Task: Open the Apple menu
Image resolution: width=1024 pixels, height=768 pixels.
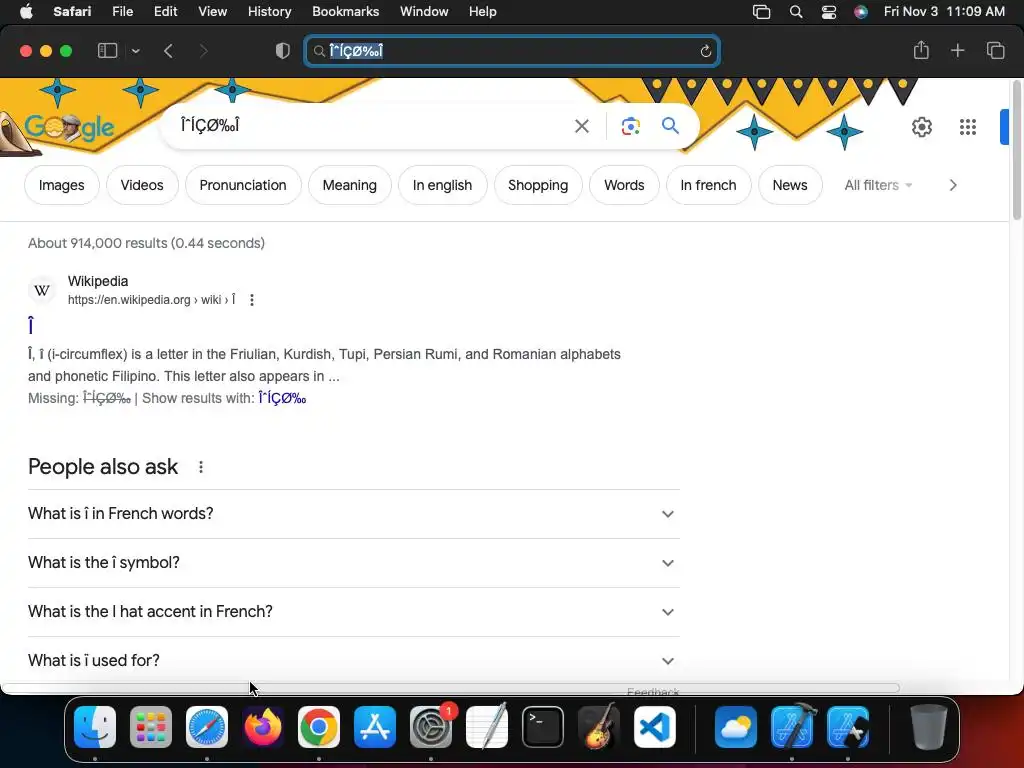Action: pos(26,12)
